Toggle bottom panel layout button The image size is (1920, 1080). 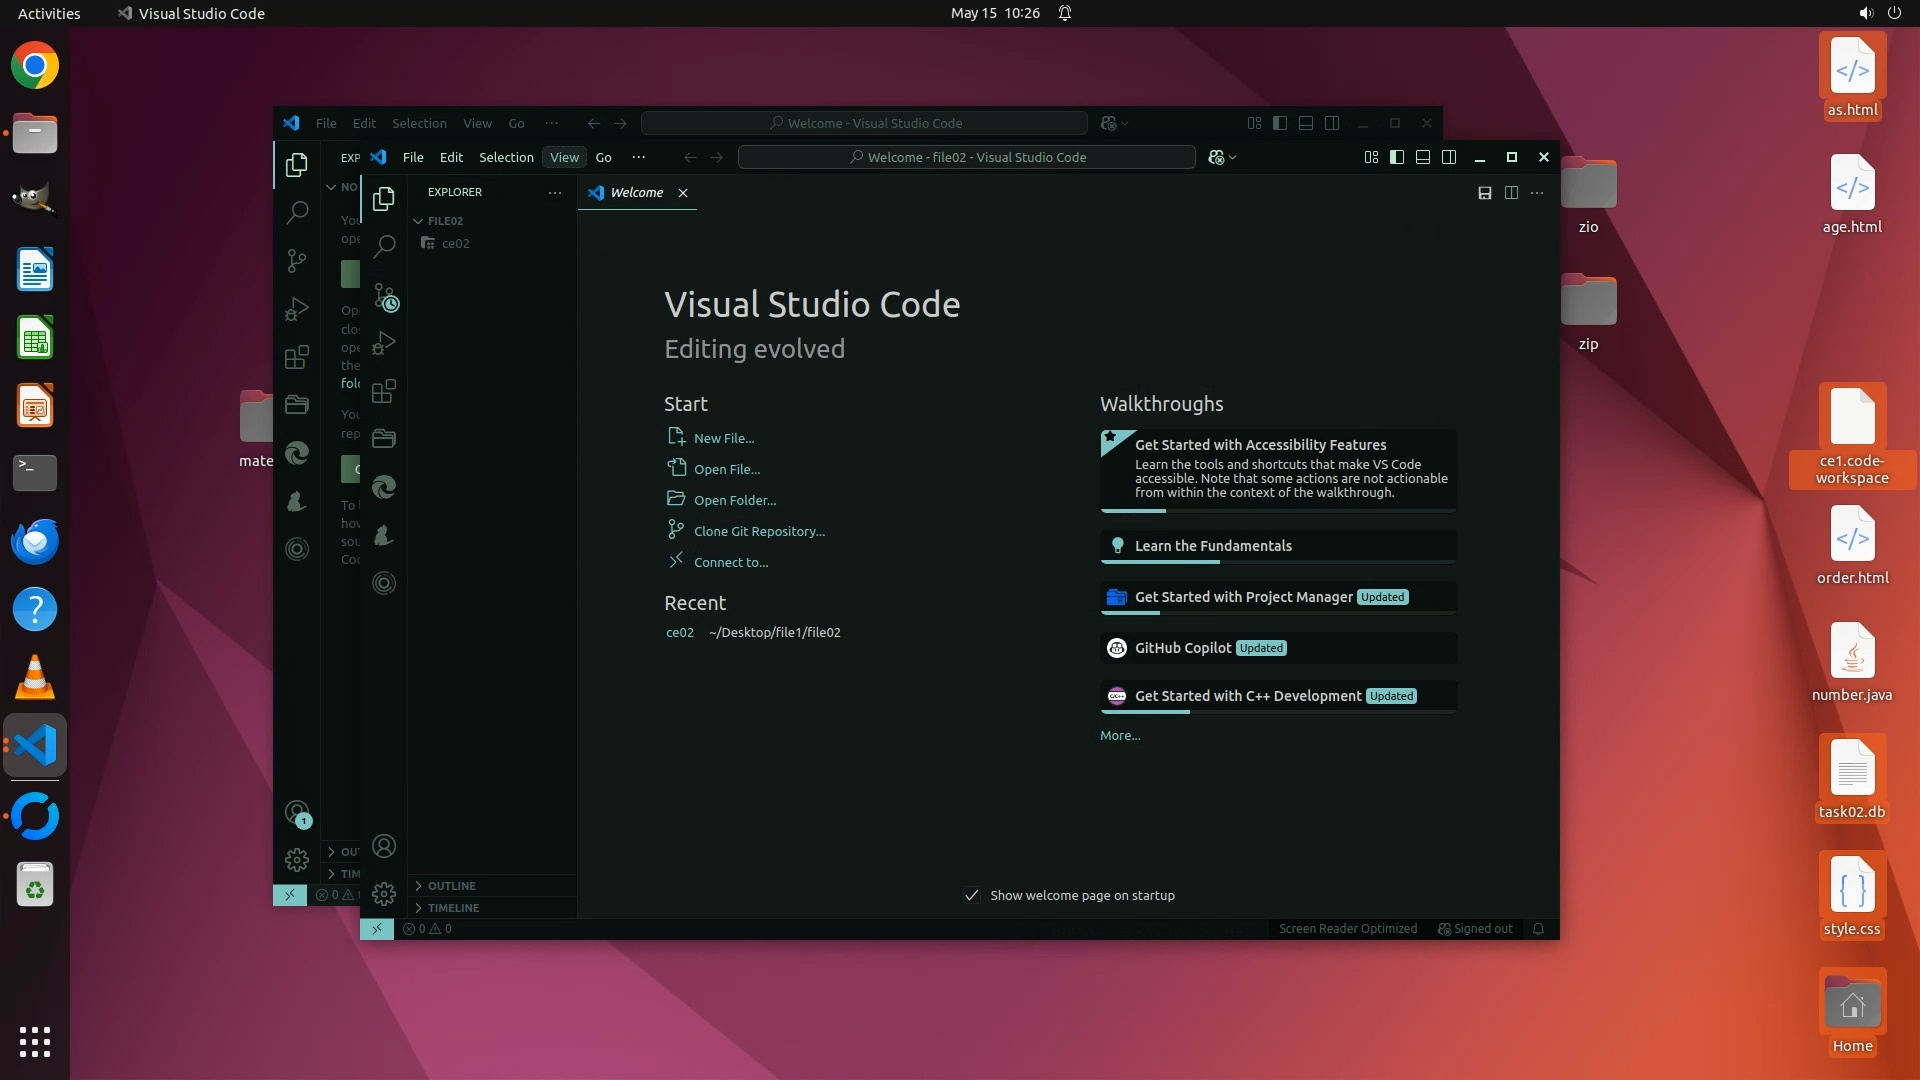coord(1423,157)
